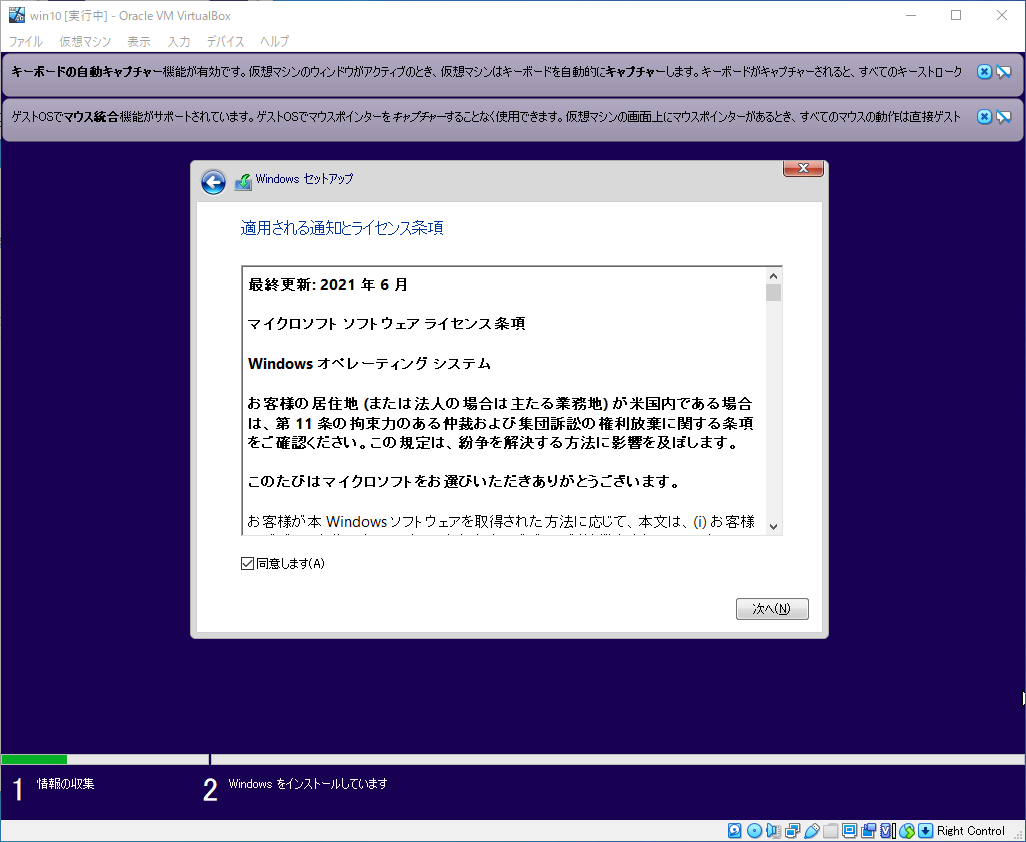Minimize the VirtualBox window

pyautogui.click(x=910, y=15)
